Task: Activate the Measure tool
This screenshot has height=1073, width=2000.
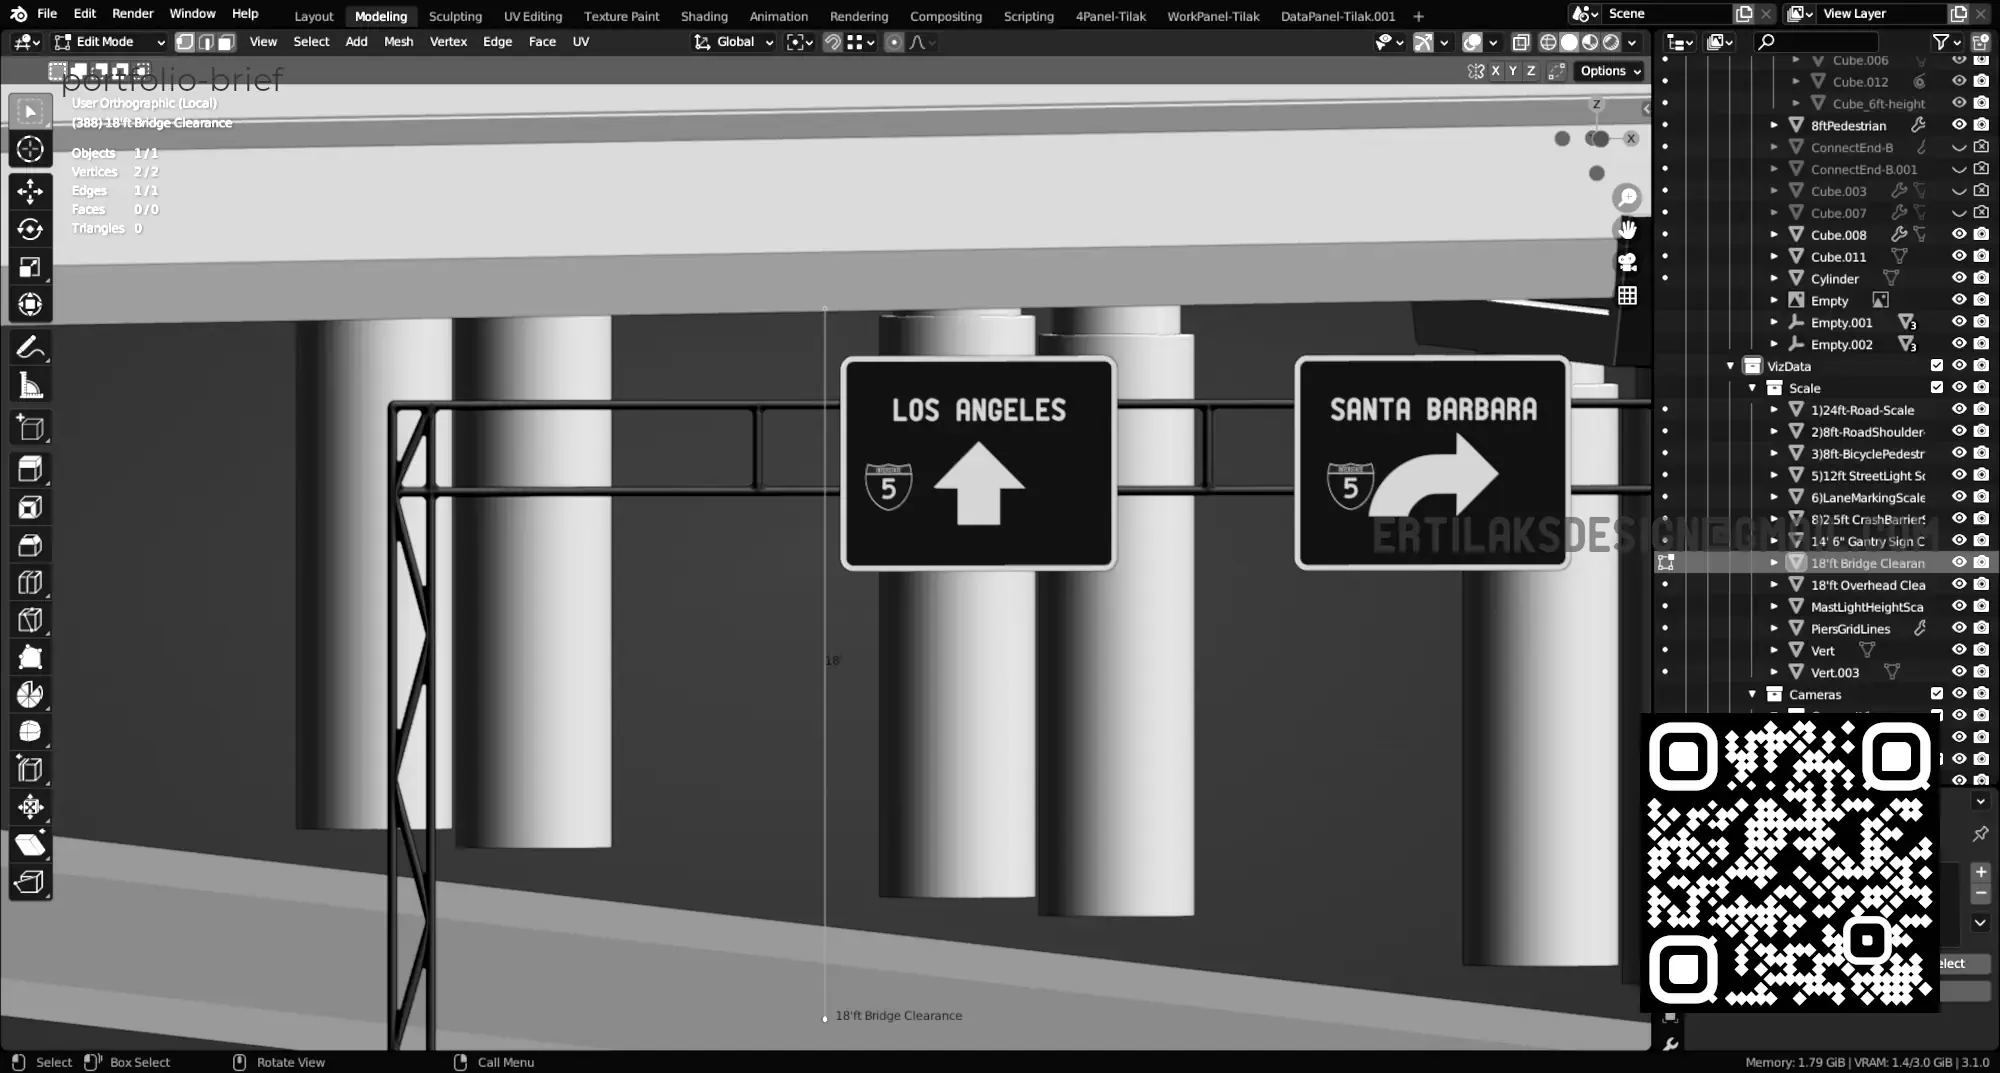Action: tap(30, 386)
